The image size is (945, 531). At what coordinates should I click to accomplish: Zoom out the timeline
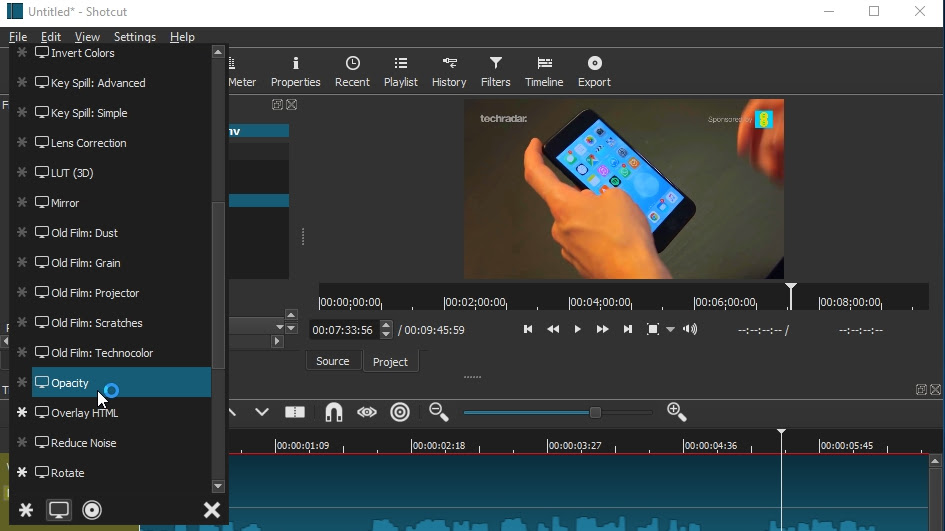(x=439, y=412)
